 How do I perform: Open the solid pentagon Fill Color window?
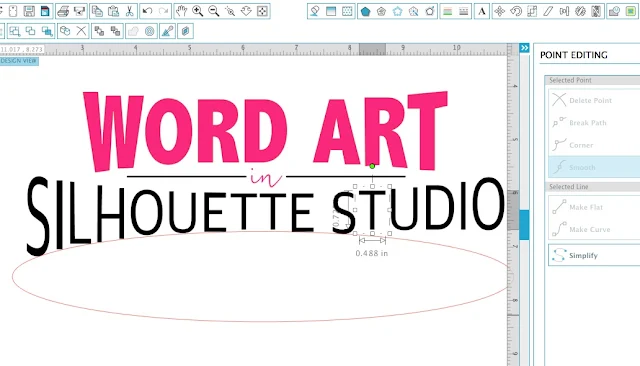(365, 11)
